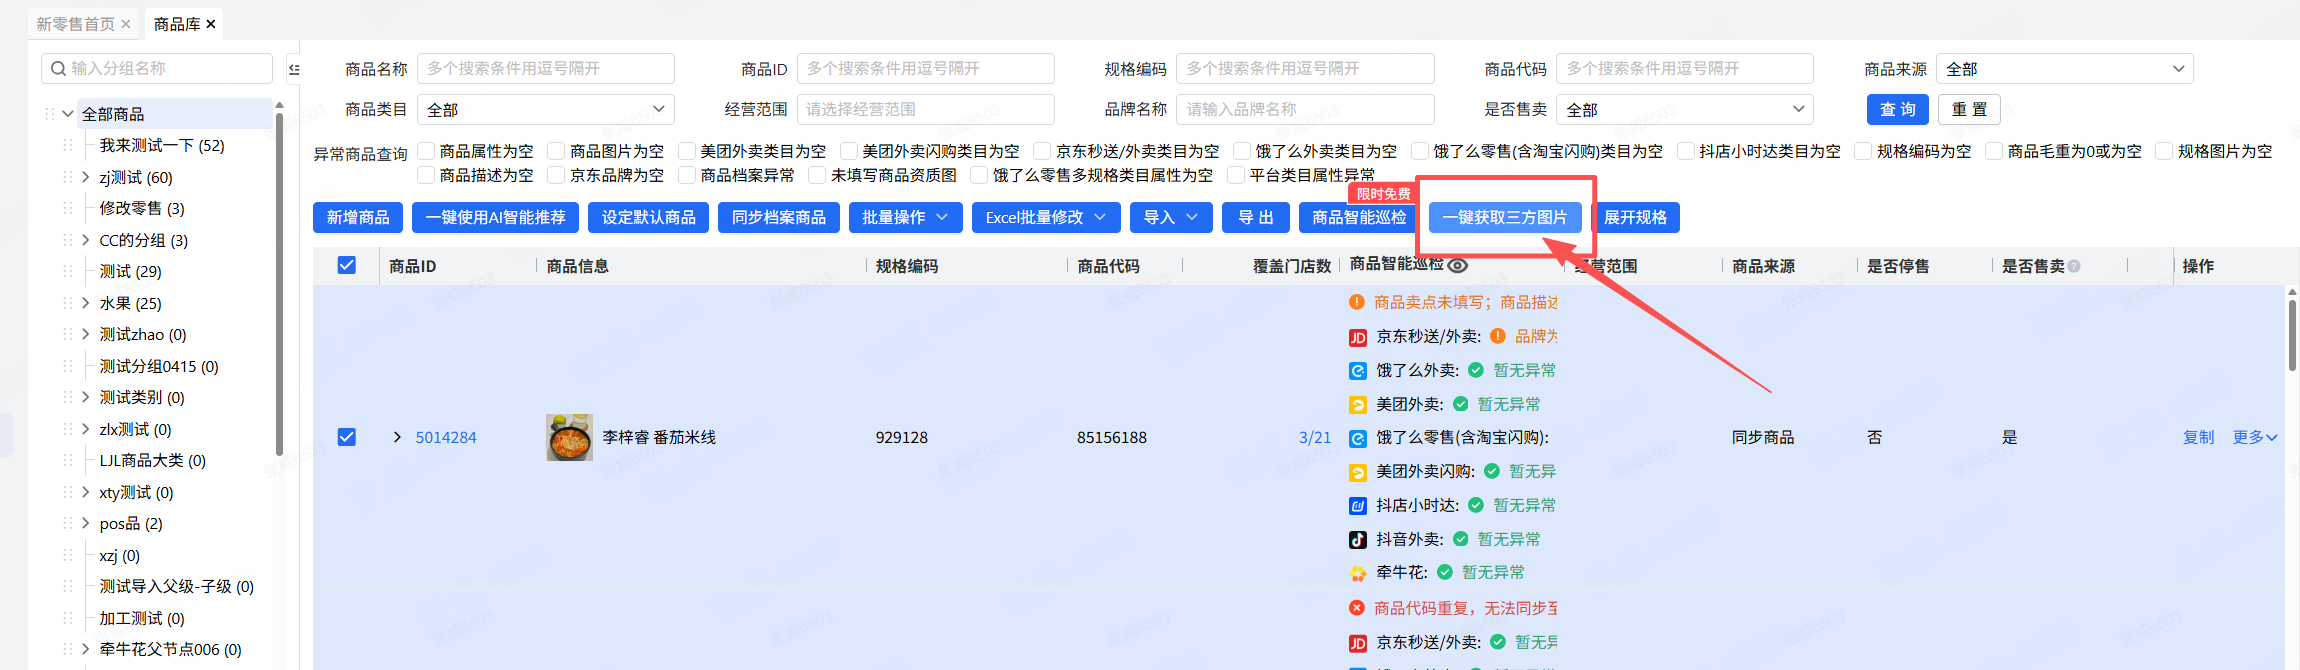Check the 商品图片为空 filter

click(557, 151)
